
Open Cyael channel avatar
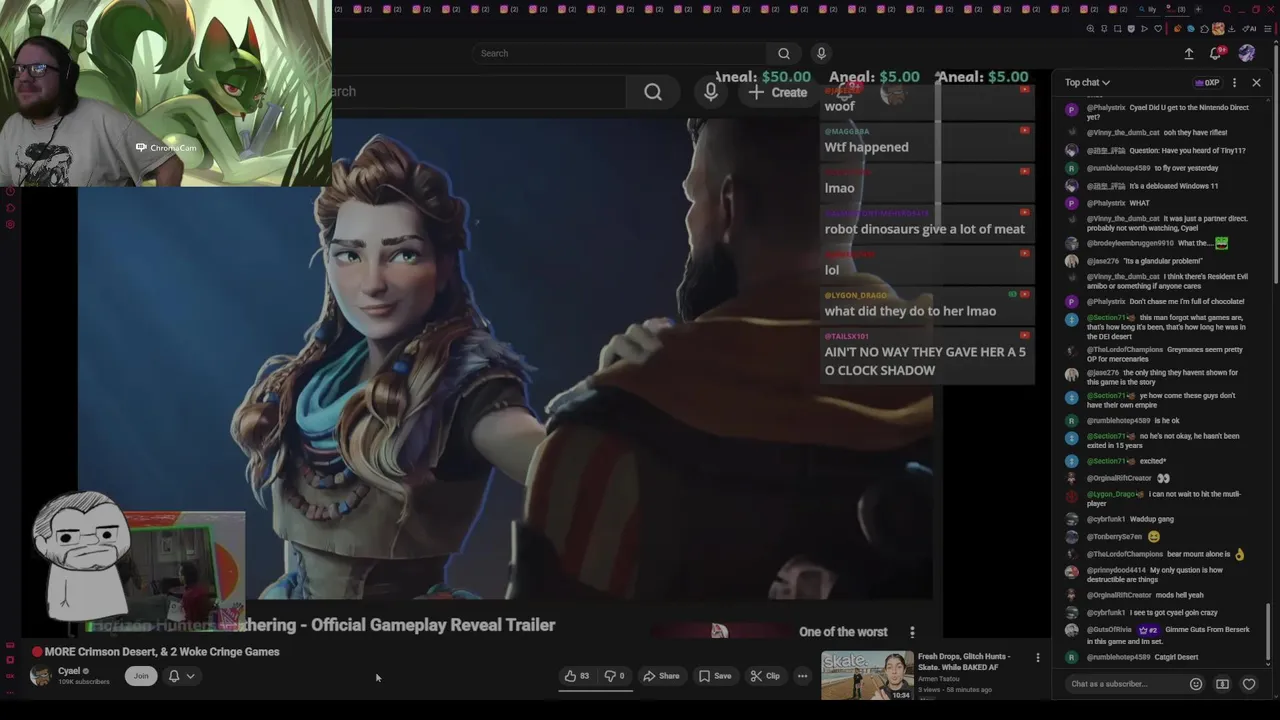(x=41, y=676)
